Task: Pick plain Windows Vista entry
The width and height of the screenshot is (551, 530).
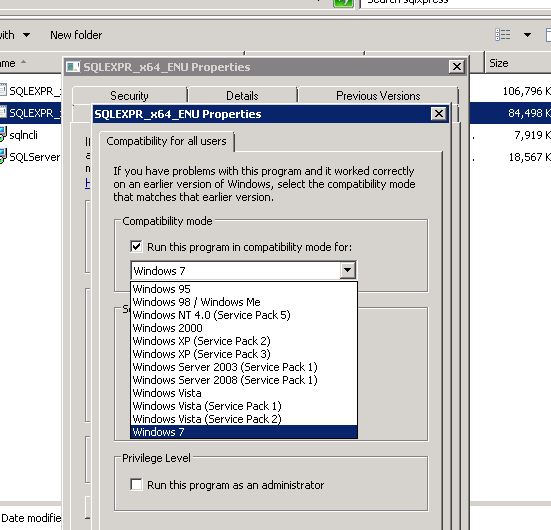Action: click(244, 393)
